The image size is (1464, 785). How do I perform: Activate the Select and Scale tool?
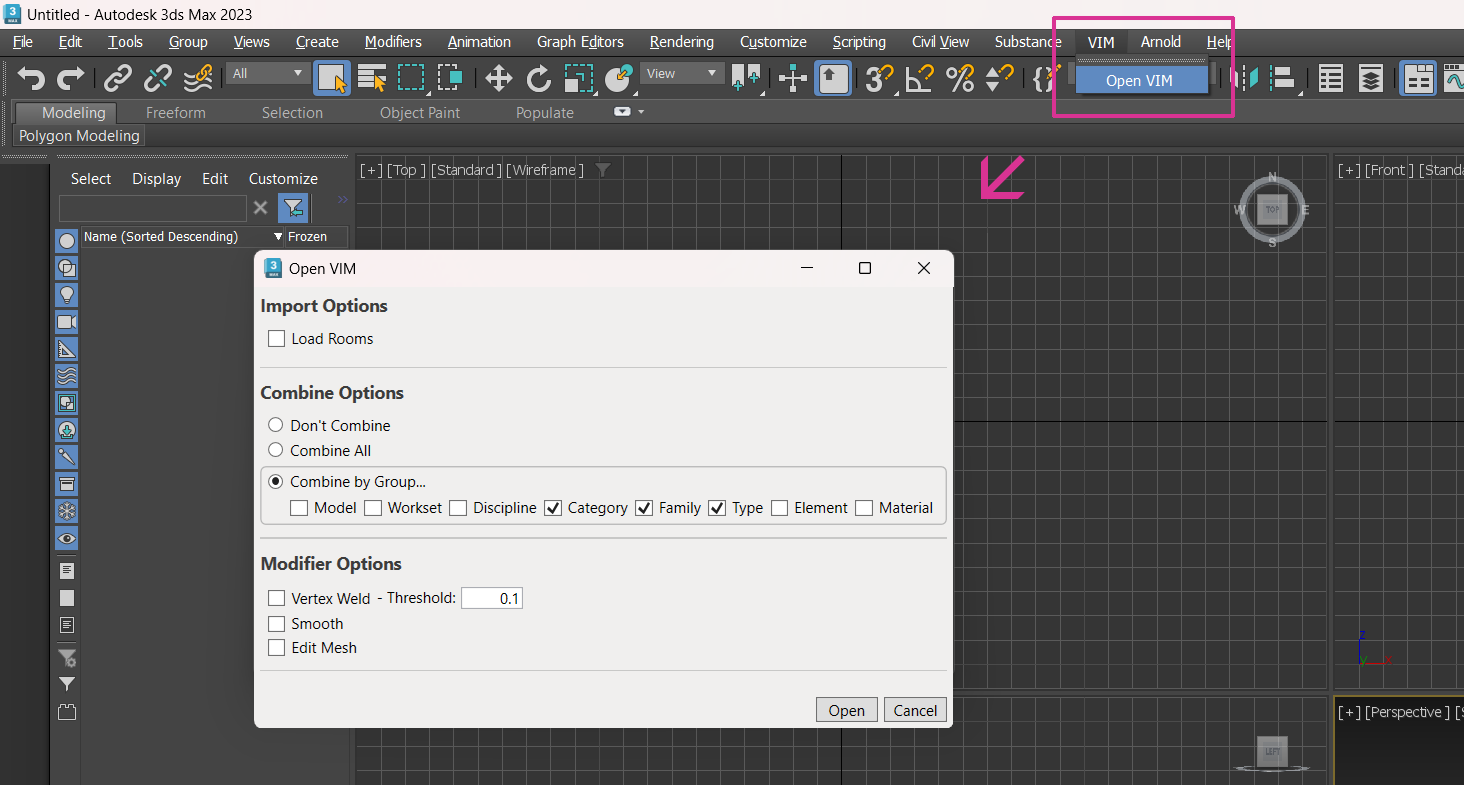coord(579,78)
